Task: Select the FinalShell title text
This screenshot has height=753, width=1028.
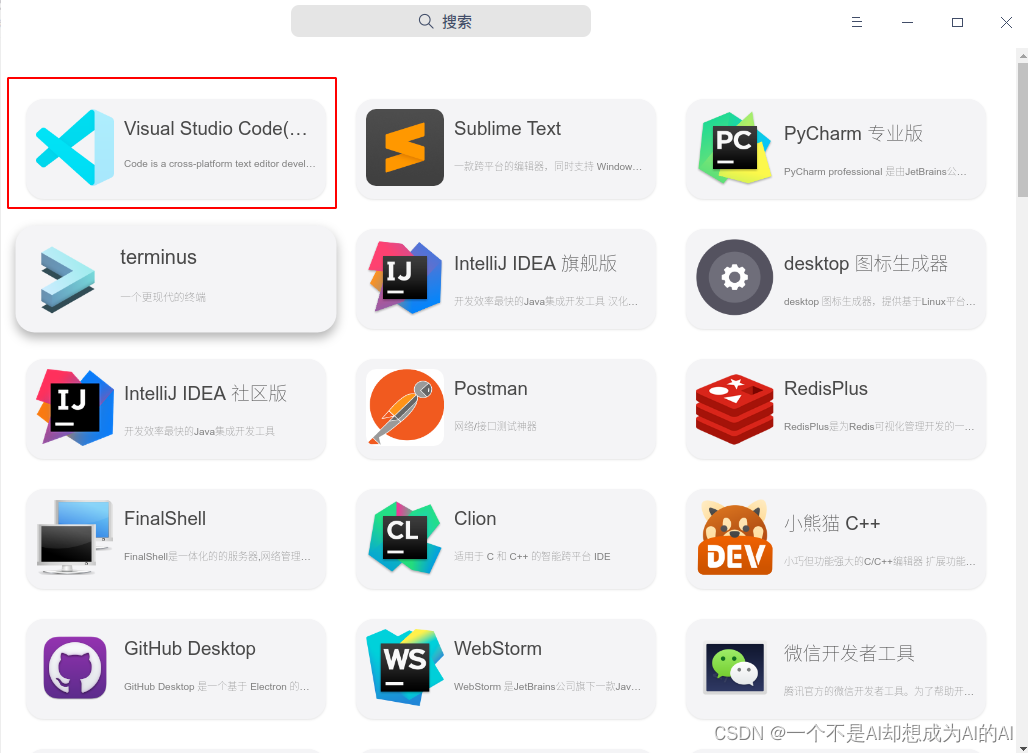Action: tap(165, 518)
